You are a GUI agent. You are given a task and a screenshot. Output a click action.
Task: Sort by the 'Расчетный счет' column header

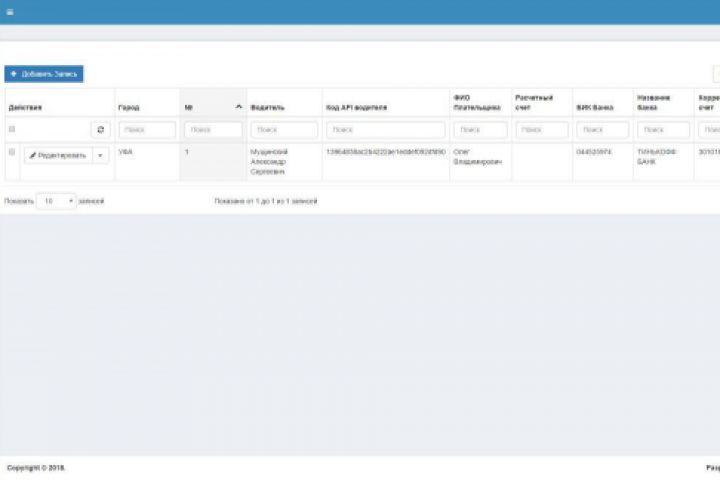tap(542, 102)
